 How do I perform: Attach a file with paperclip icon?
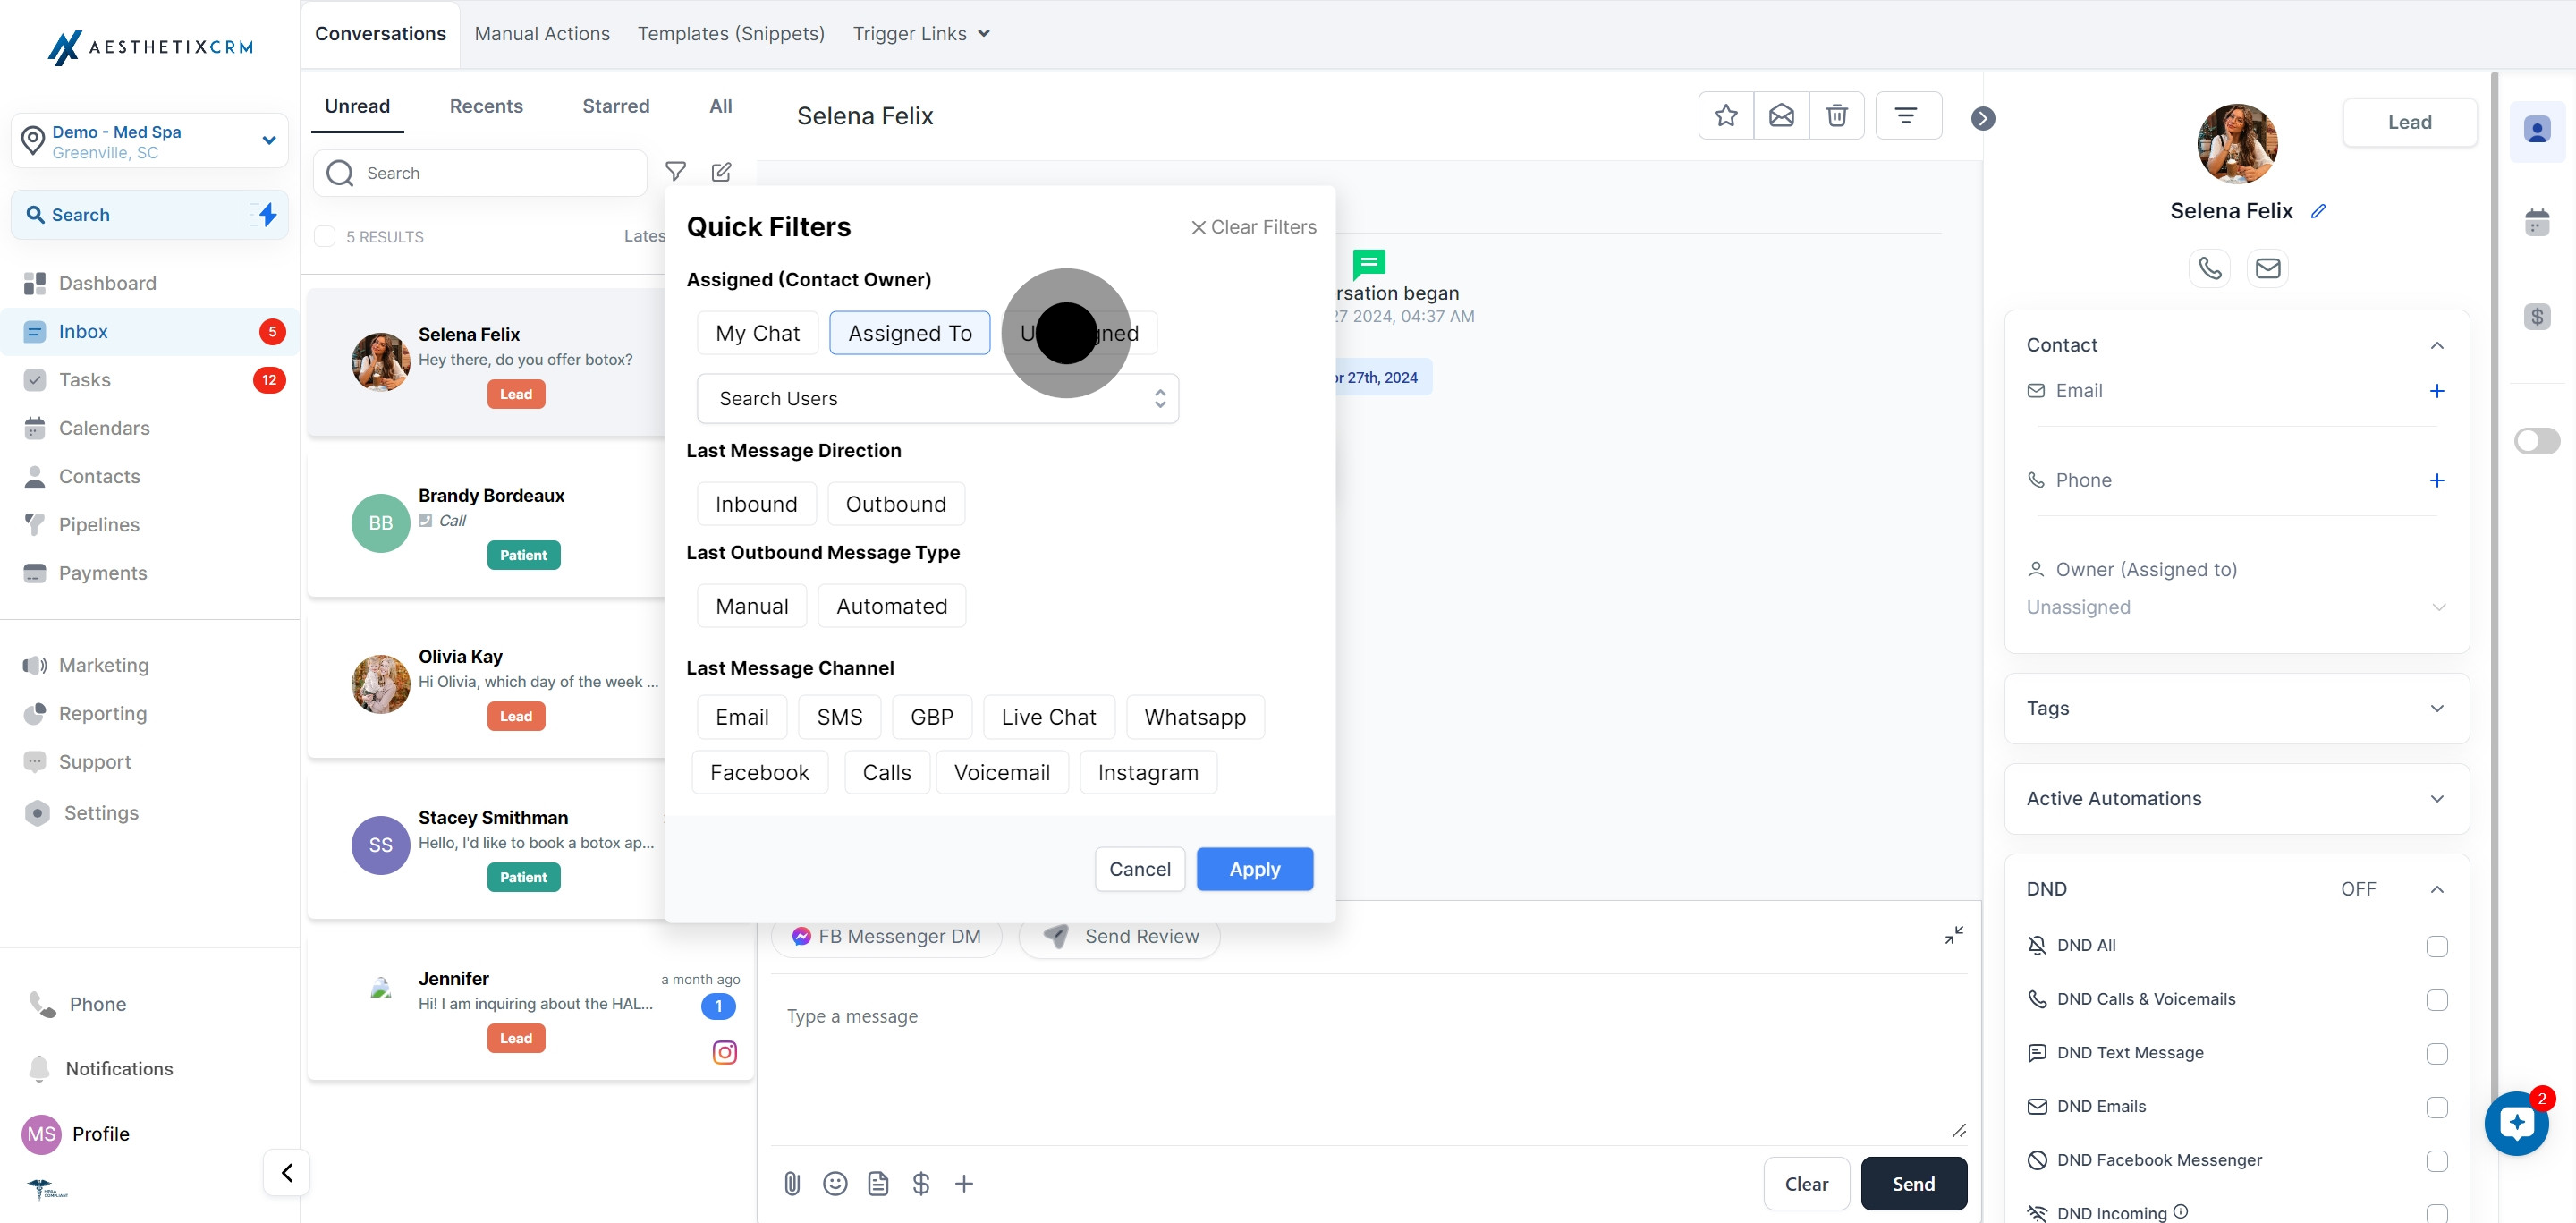792,1184
